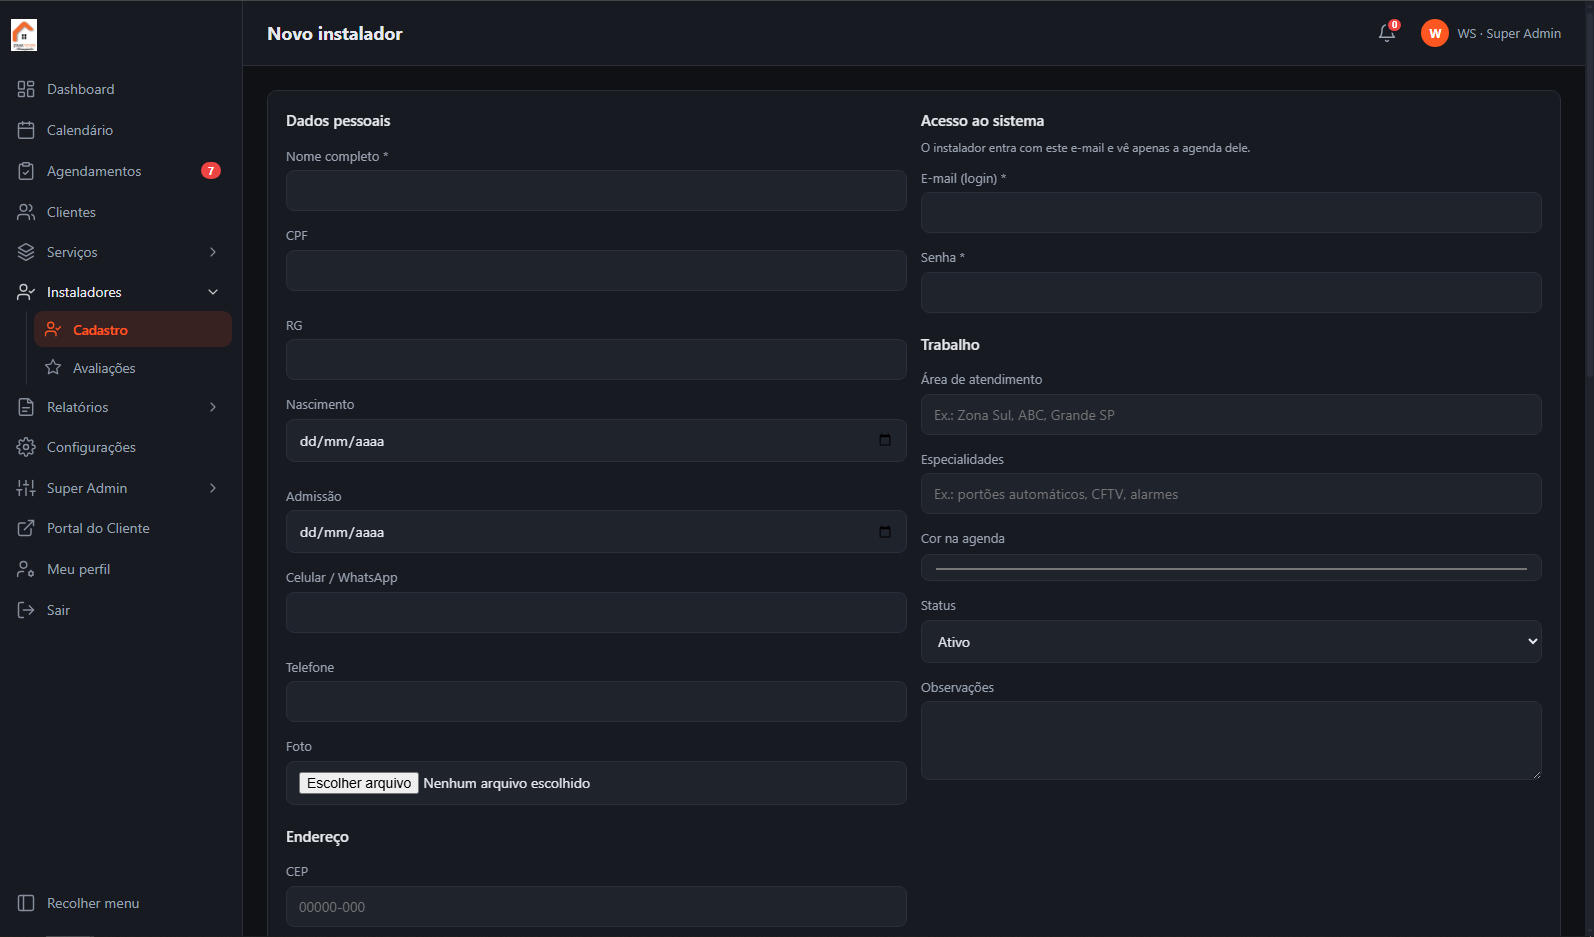
Task: Click the Clientes people icon
Action: tap(26, 212)
